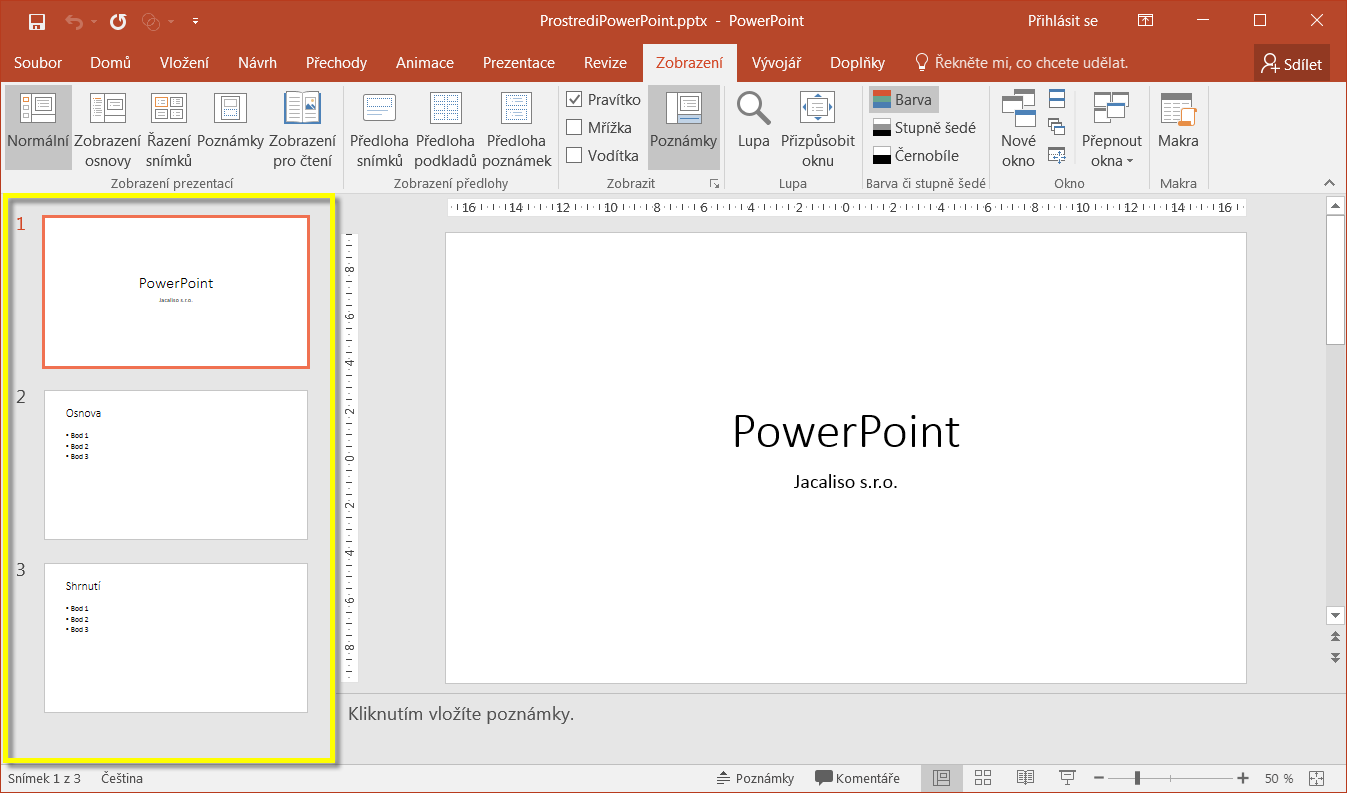This screenshot has height=793, width=1347.
Task: Select slide 2 thumbnail Osnova
Action: pos(176,465)
